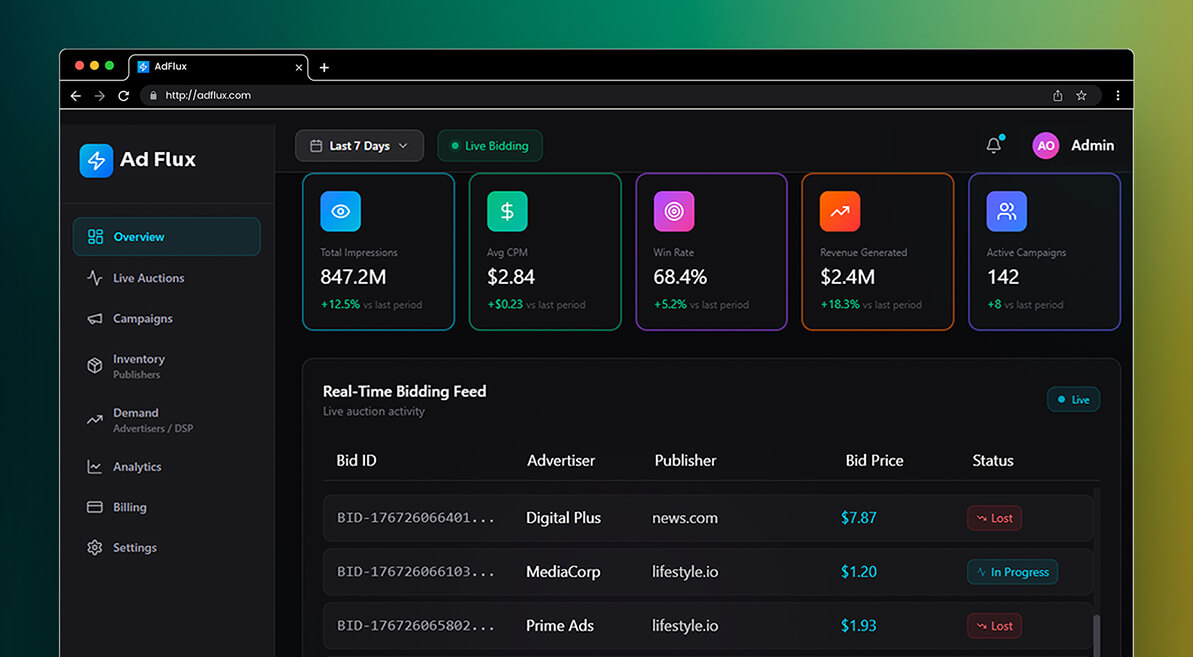Click the Total Impressions eye icon
1193x657 pixels.
(340, 211)
